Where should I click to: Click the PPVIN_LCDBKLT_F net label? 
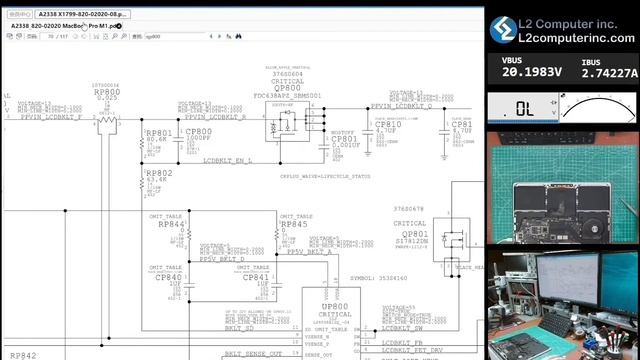51,117
